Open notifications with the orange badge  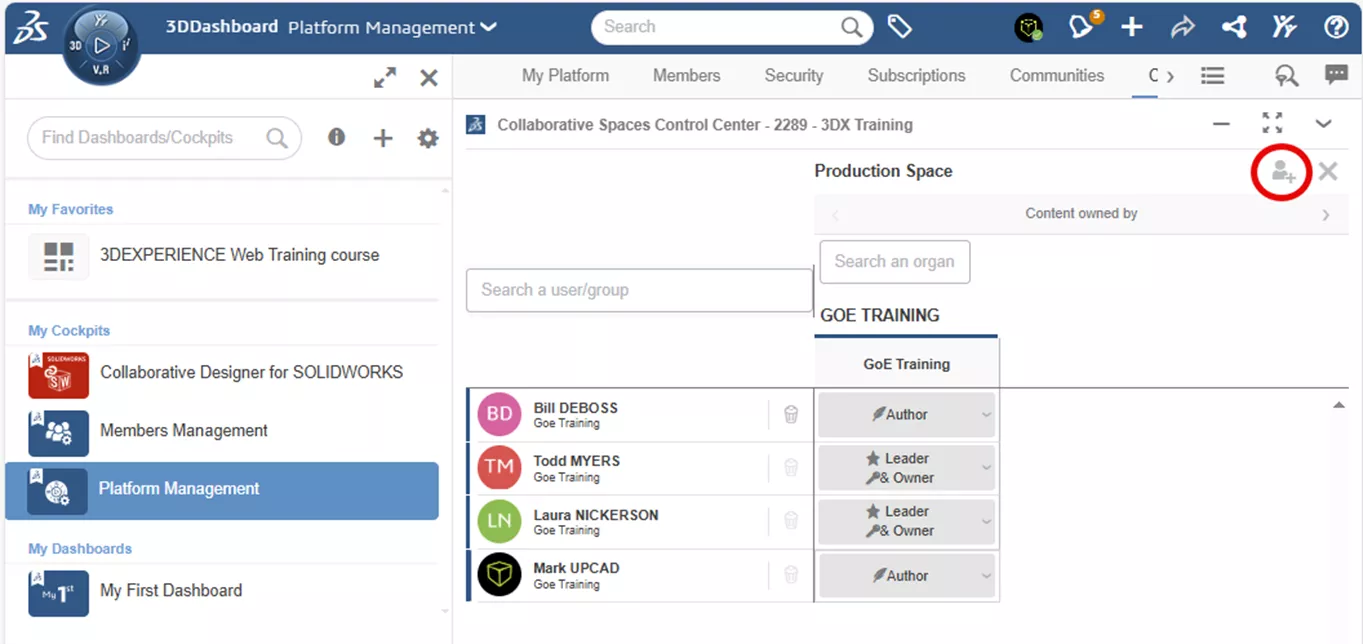[x=1083, y=26]
